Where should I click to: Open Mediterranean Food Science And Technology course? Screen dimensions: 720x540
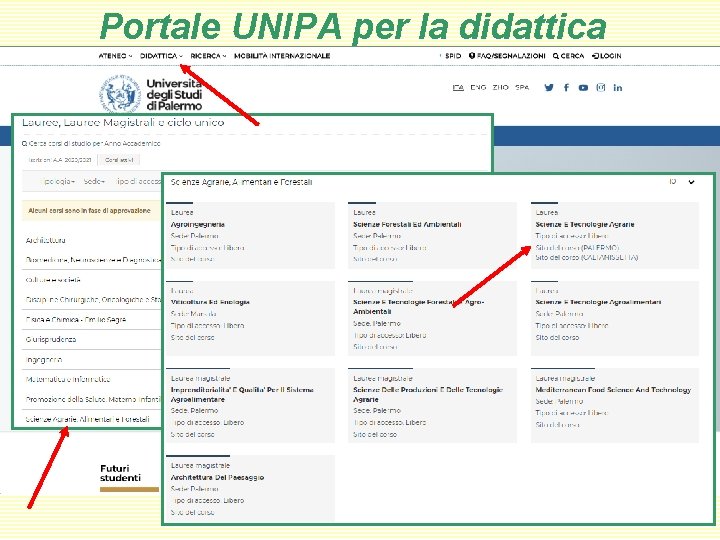pyautogui.click(x=613, y=390)
